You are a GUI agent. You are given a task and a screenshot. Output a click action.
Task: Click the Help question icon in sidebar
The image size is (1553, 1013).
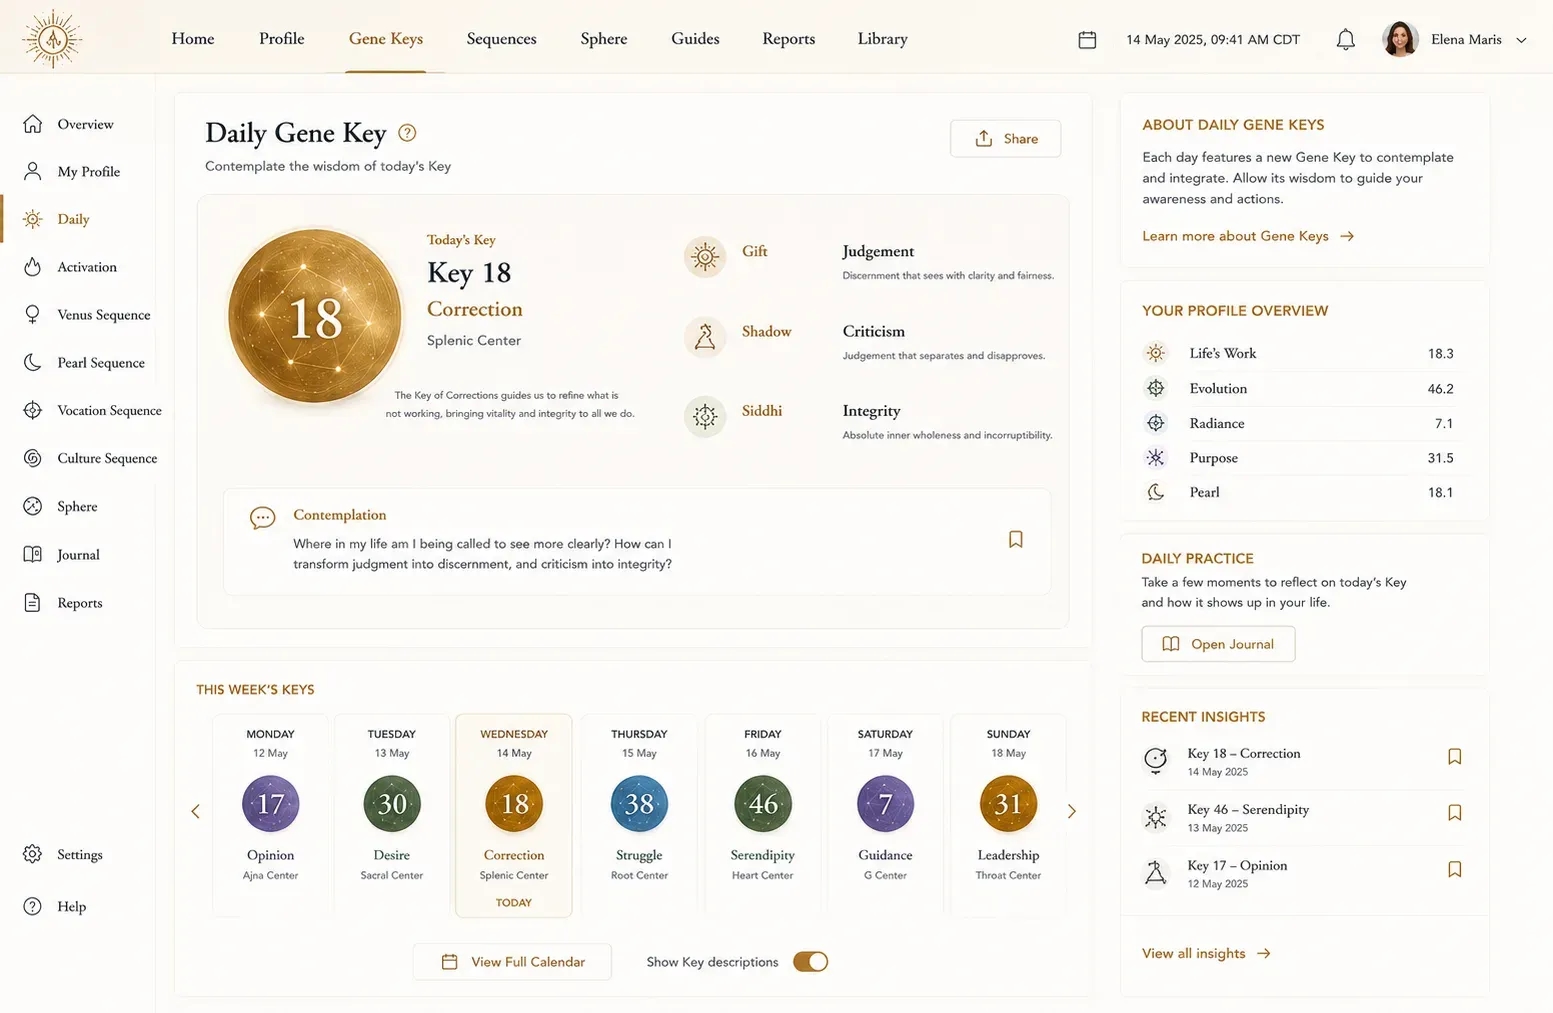[33, 906]
